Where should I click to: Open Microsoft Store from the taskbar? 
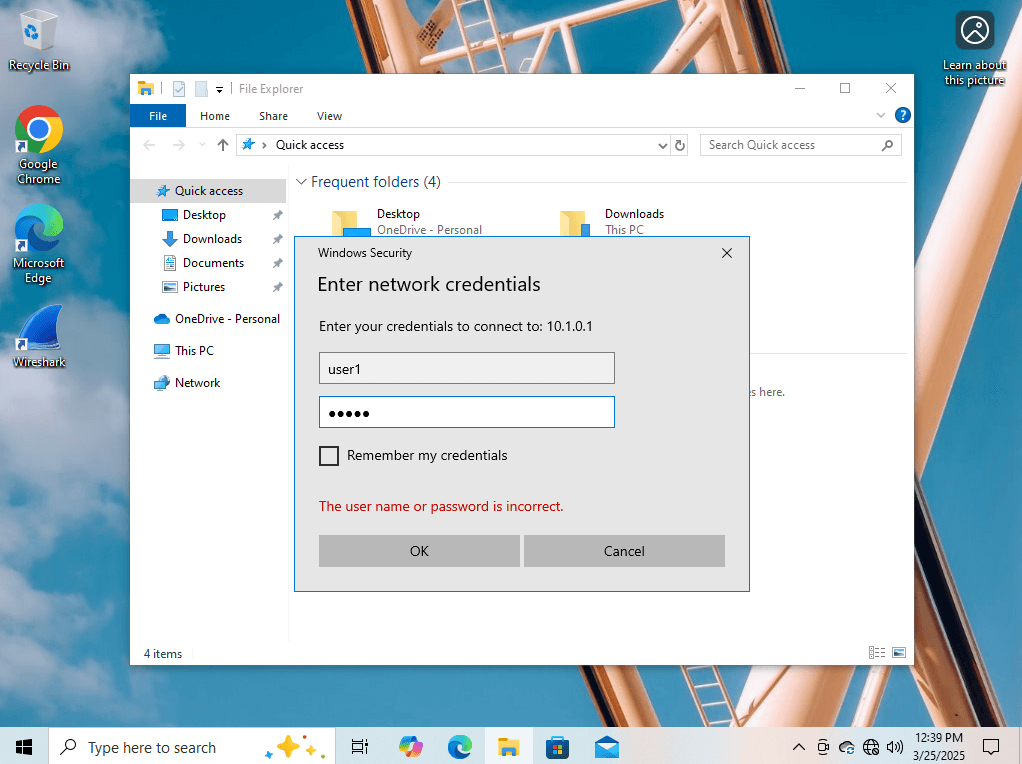coord(557,747)
